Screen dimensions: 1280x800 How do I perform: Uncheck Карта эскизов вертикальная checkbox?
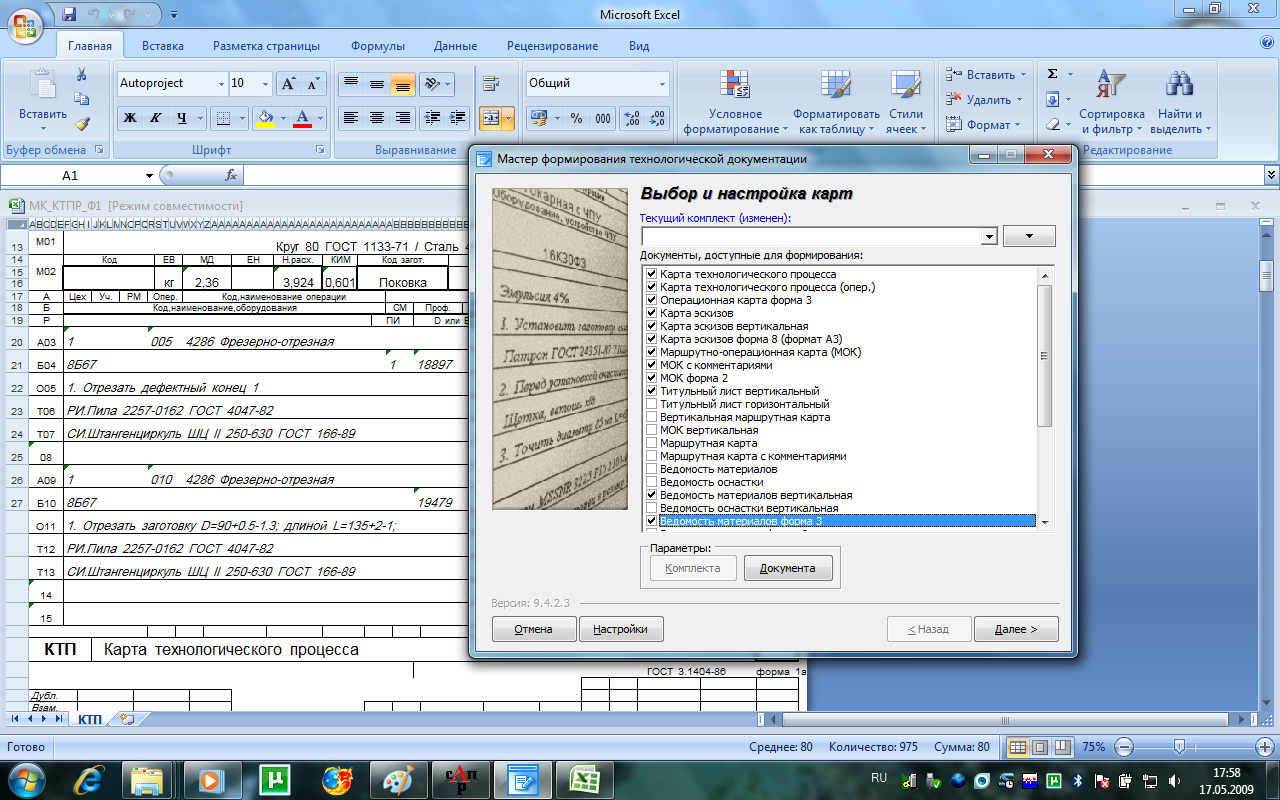[x=652, y=326]
